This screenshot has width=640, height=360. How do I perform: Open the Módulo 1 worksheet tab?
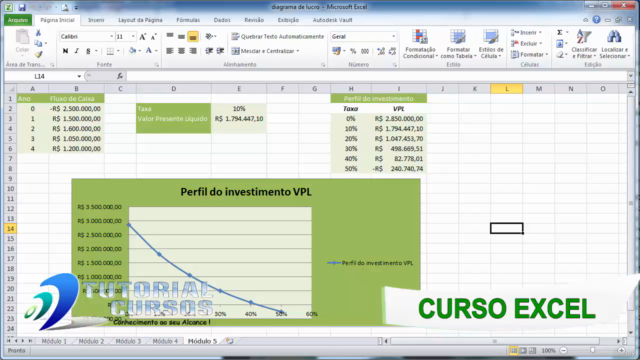(54, 341)
